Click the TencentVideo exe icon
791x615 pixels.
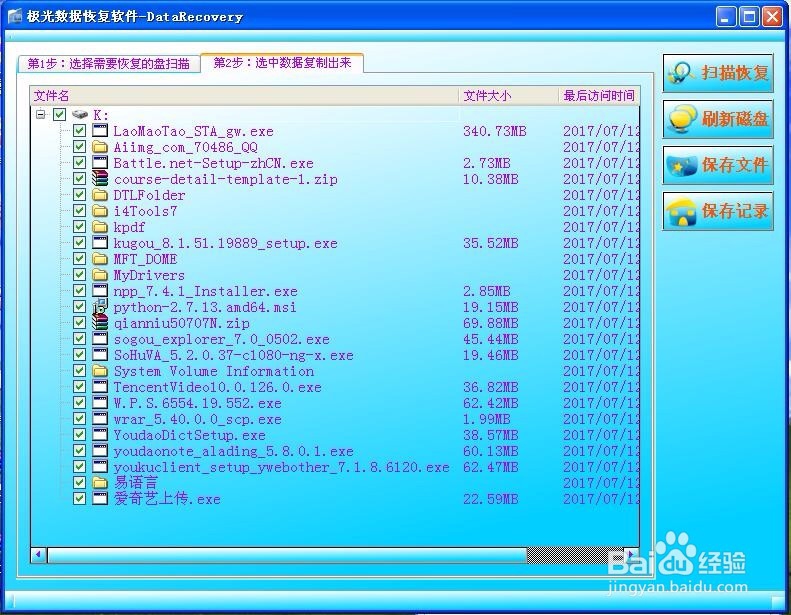(x=100, y=386)
